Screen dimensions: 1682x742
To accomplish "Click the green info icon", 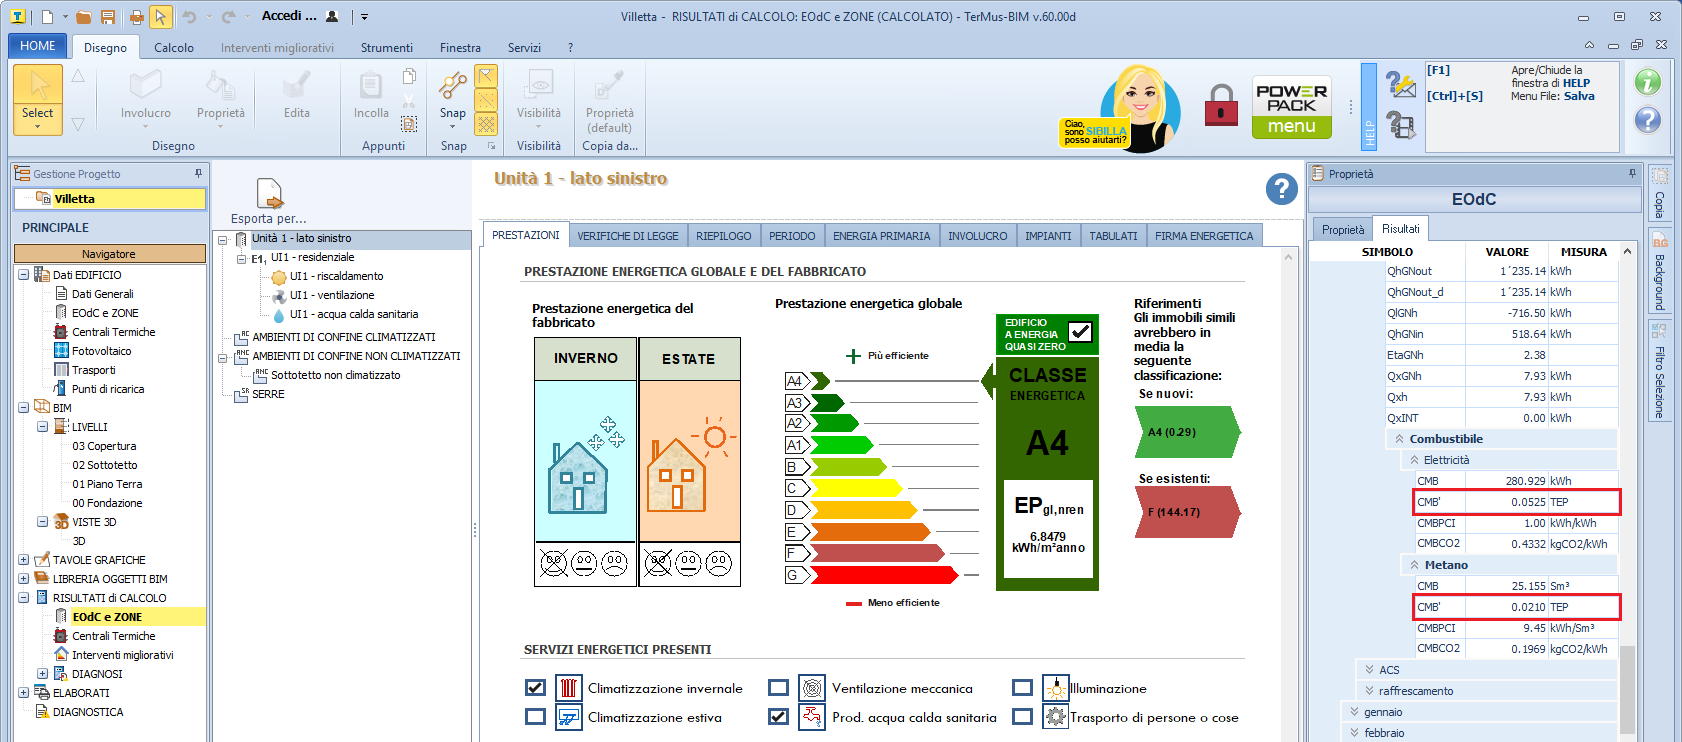I will coord(1647,82).
